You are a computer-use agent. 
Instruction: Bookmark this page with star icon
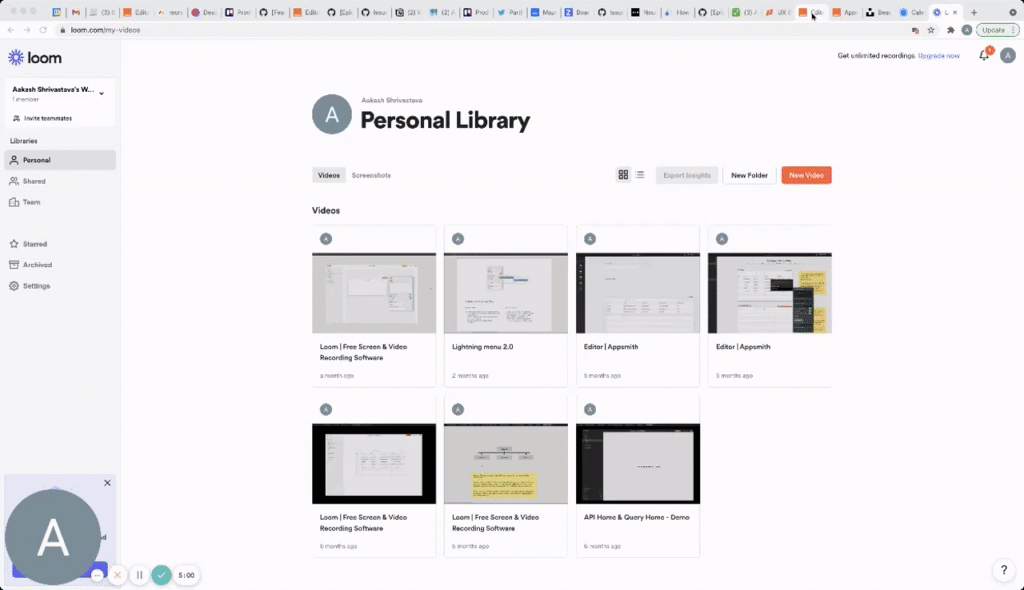(x=931, y=30)
